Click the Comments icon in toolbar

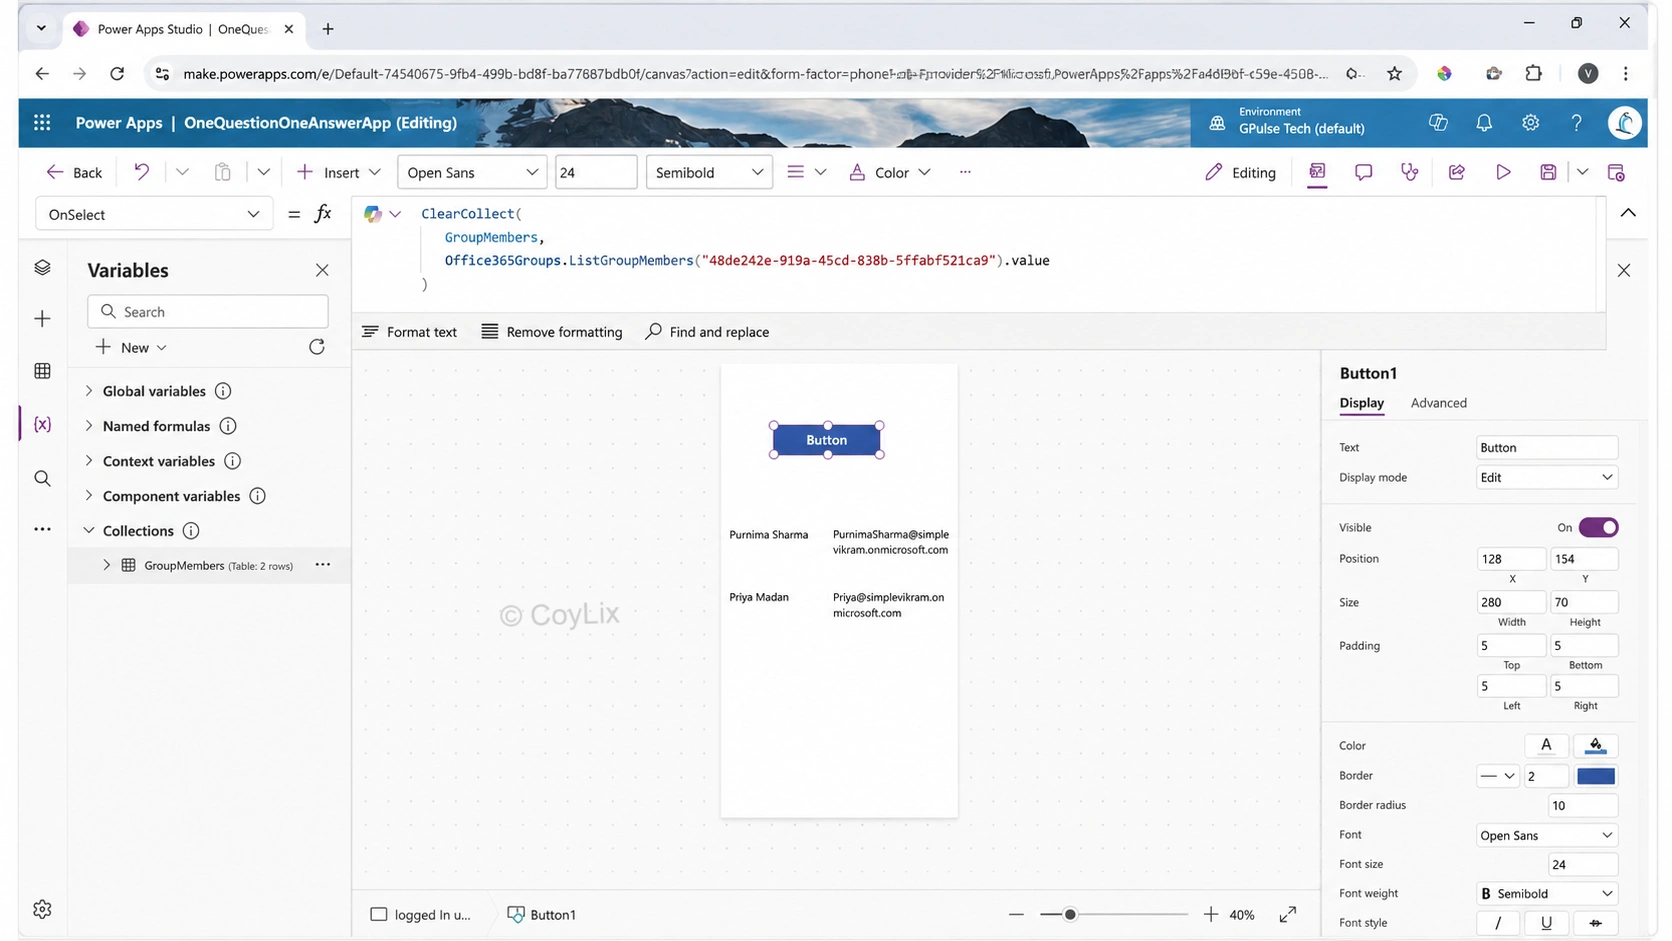1363,172
